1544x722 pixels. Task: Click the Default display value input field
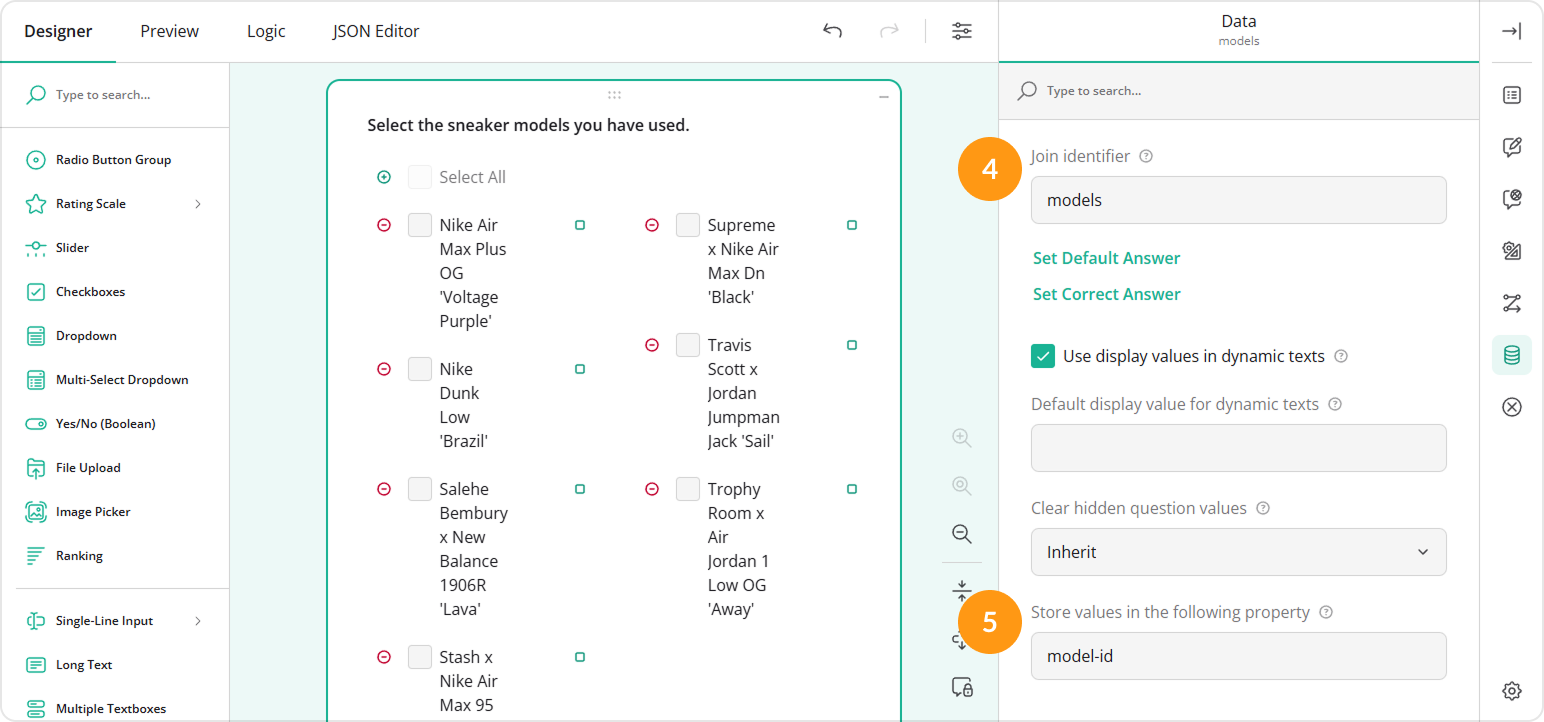click(x=1239, y=448)
